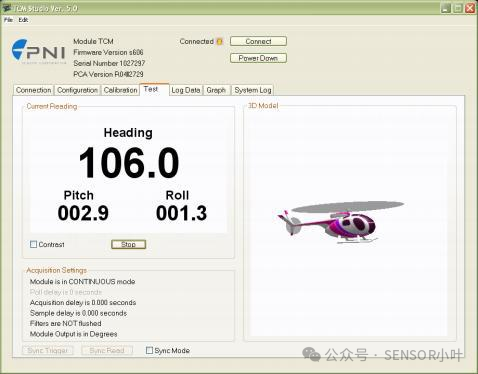Screen dimensions: 478x374
Task: Open the System Log tab
Action: (253, 90)
